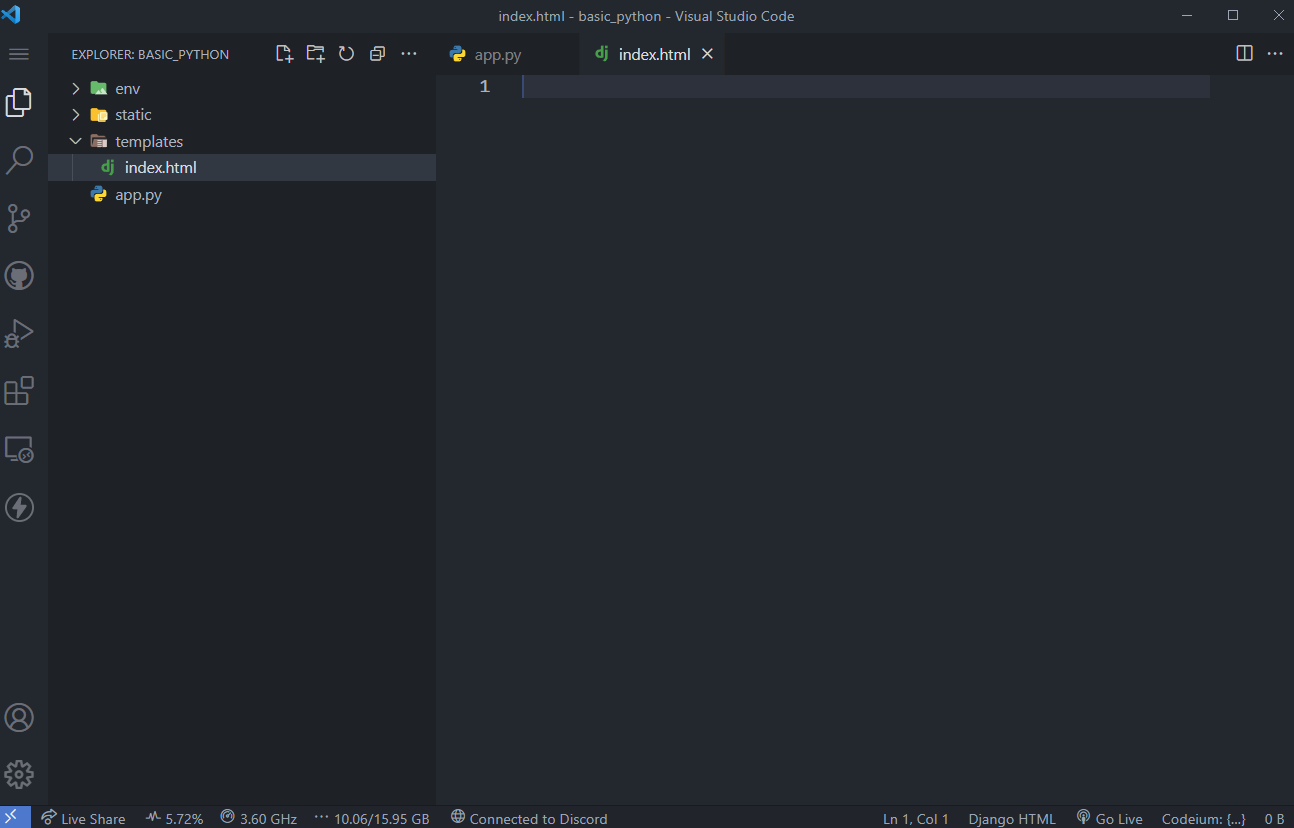
Task: Select the index.html editor tab
Action: pyautogui.click(x=654, y=54)
